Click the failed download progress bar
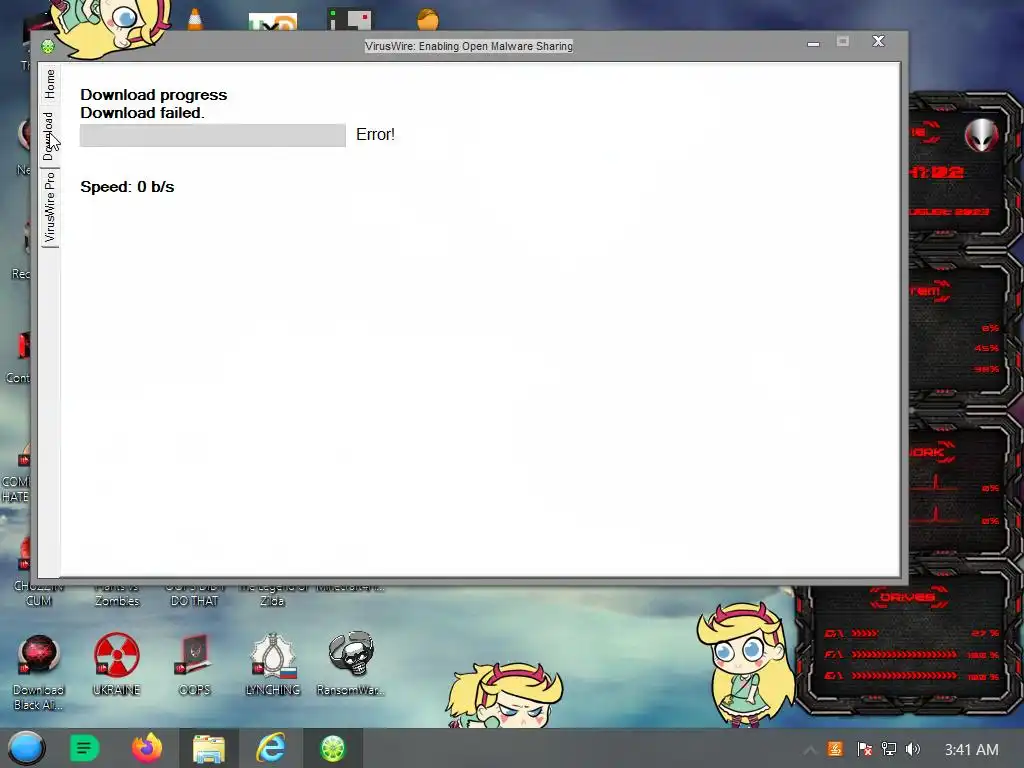Image resolution: width=1024 pixels, height=768 pixels. point(213,135)
